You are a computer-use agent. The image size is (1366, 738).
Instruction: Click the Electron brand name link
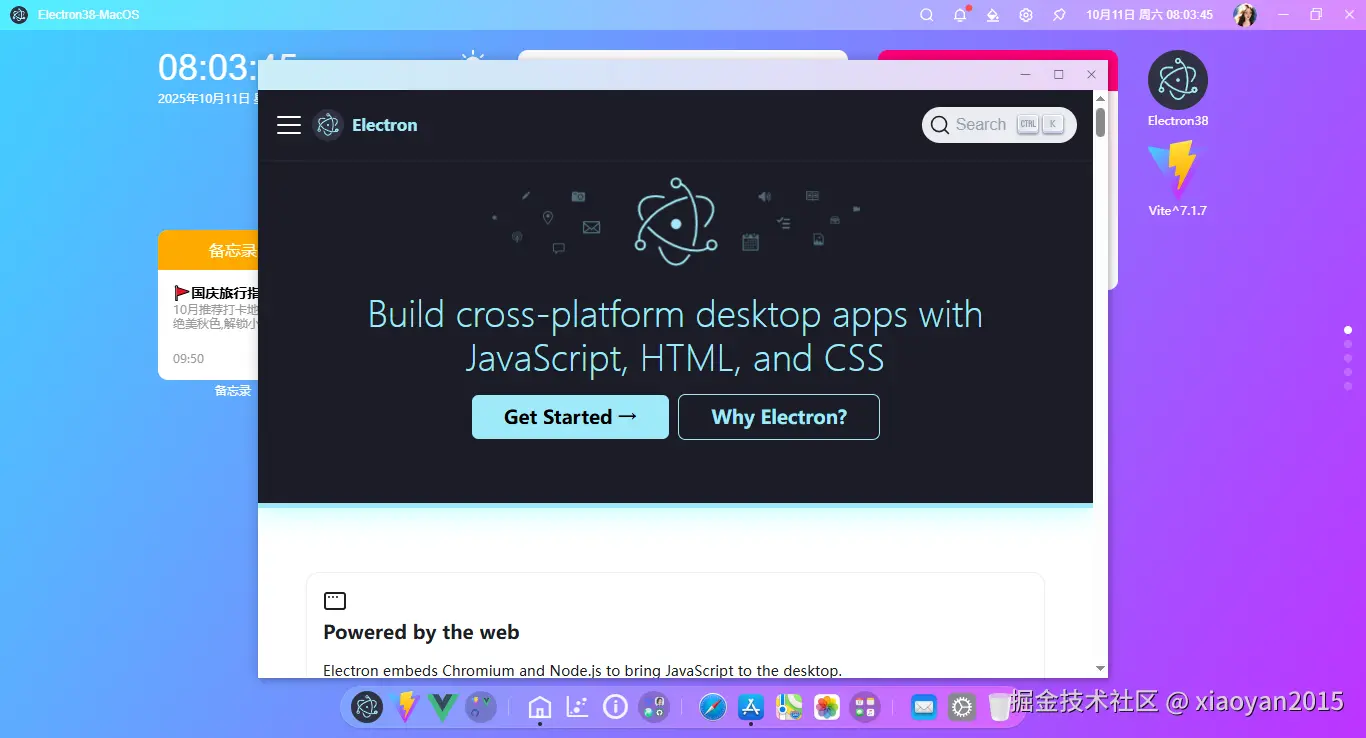pyautogui.click(x=385, y=125)
